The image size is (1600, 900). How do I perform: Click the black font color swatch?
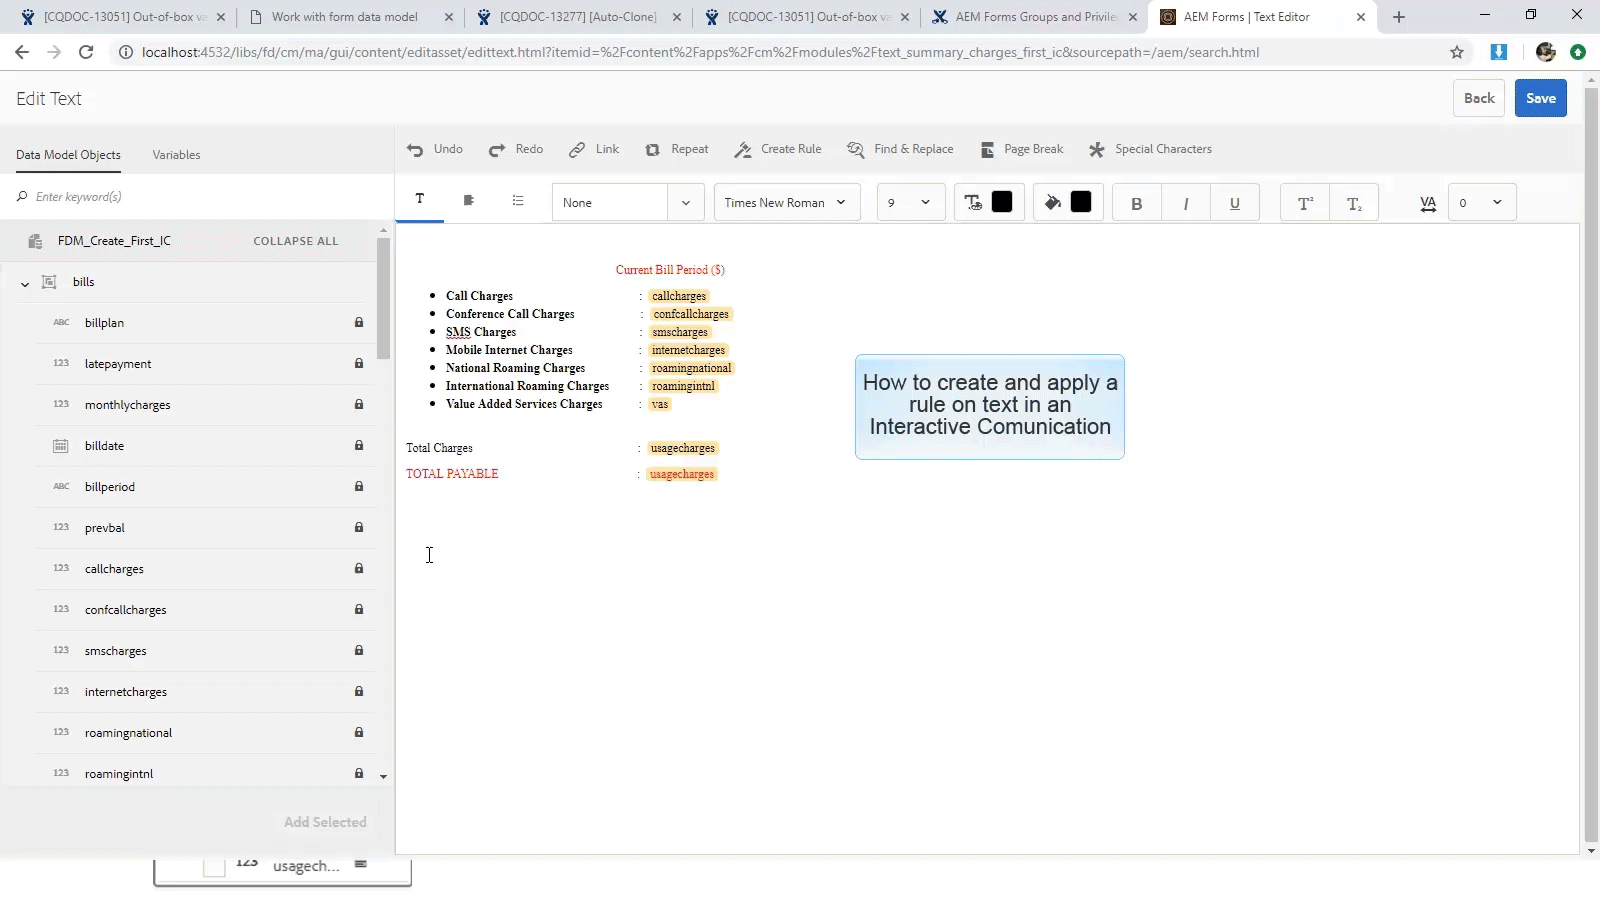point(1002,202)
